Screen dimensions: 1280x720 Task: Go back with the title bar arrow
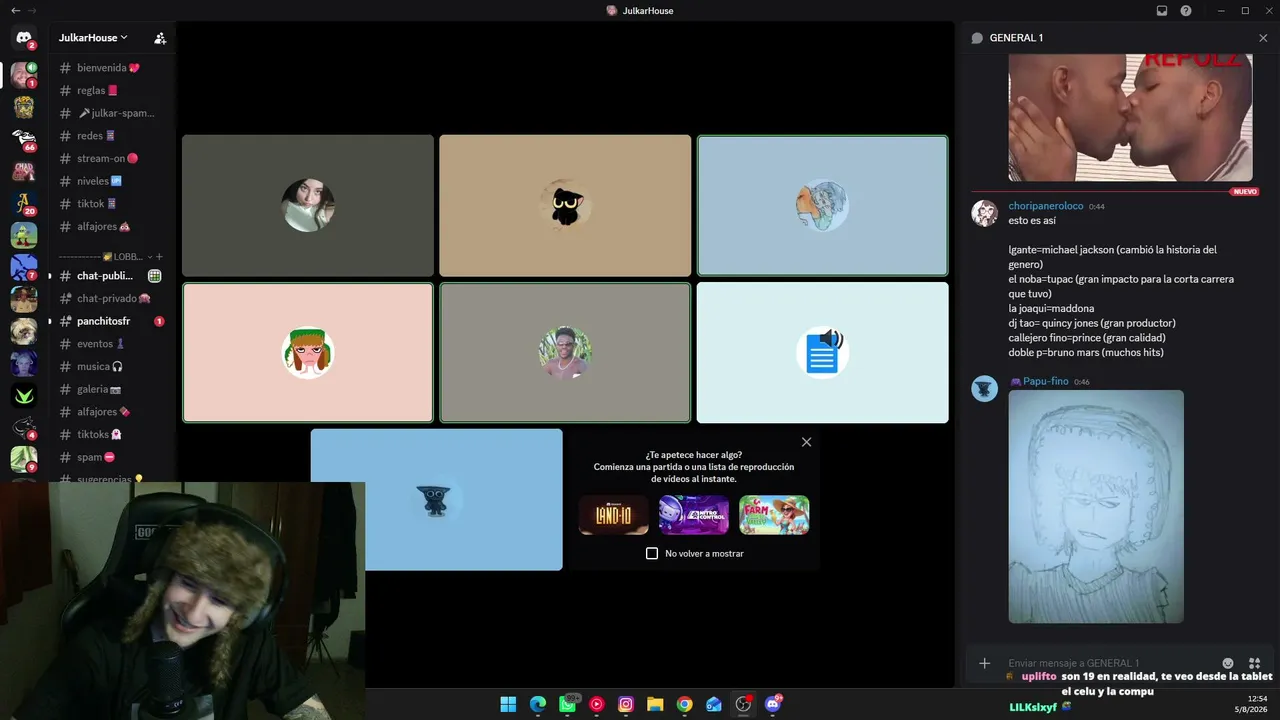pos(15,11)
